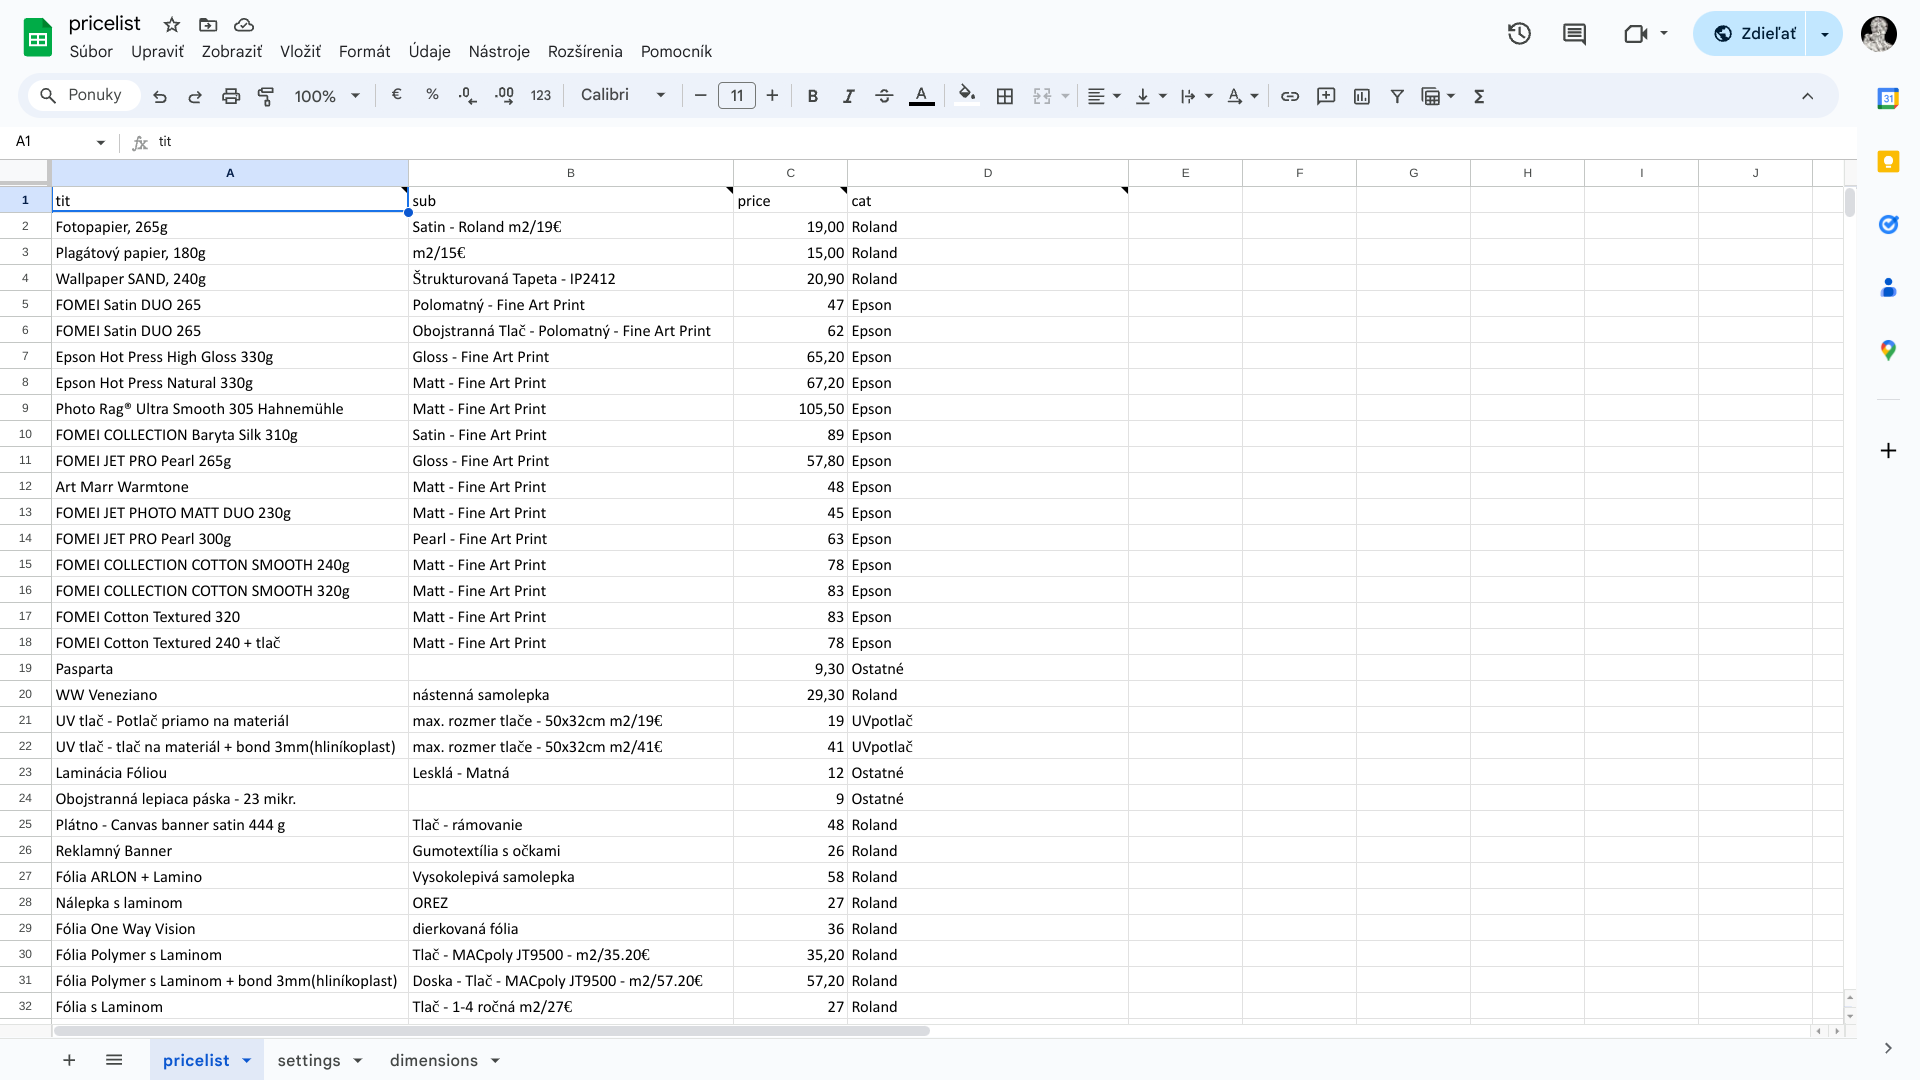This screenshot has width=1920, height=1080.
Task: Click the Zdieľať share button
Action: pyautogui.click(x=1752, y=34)
